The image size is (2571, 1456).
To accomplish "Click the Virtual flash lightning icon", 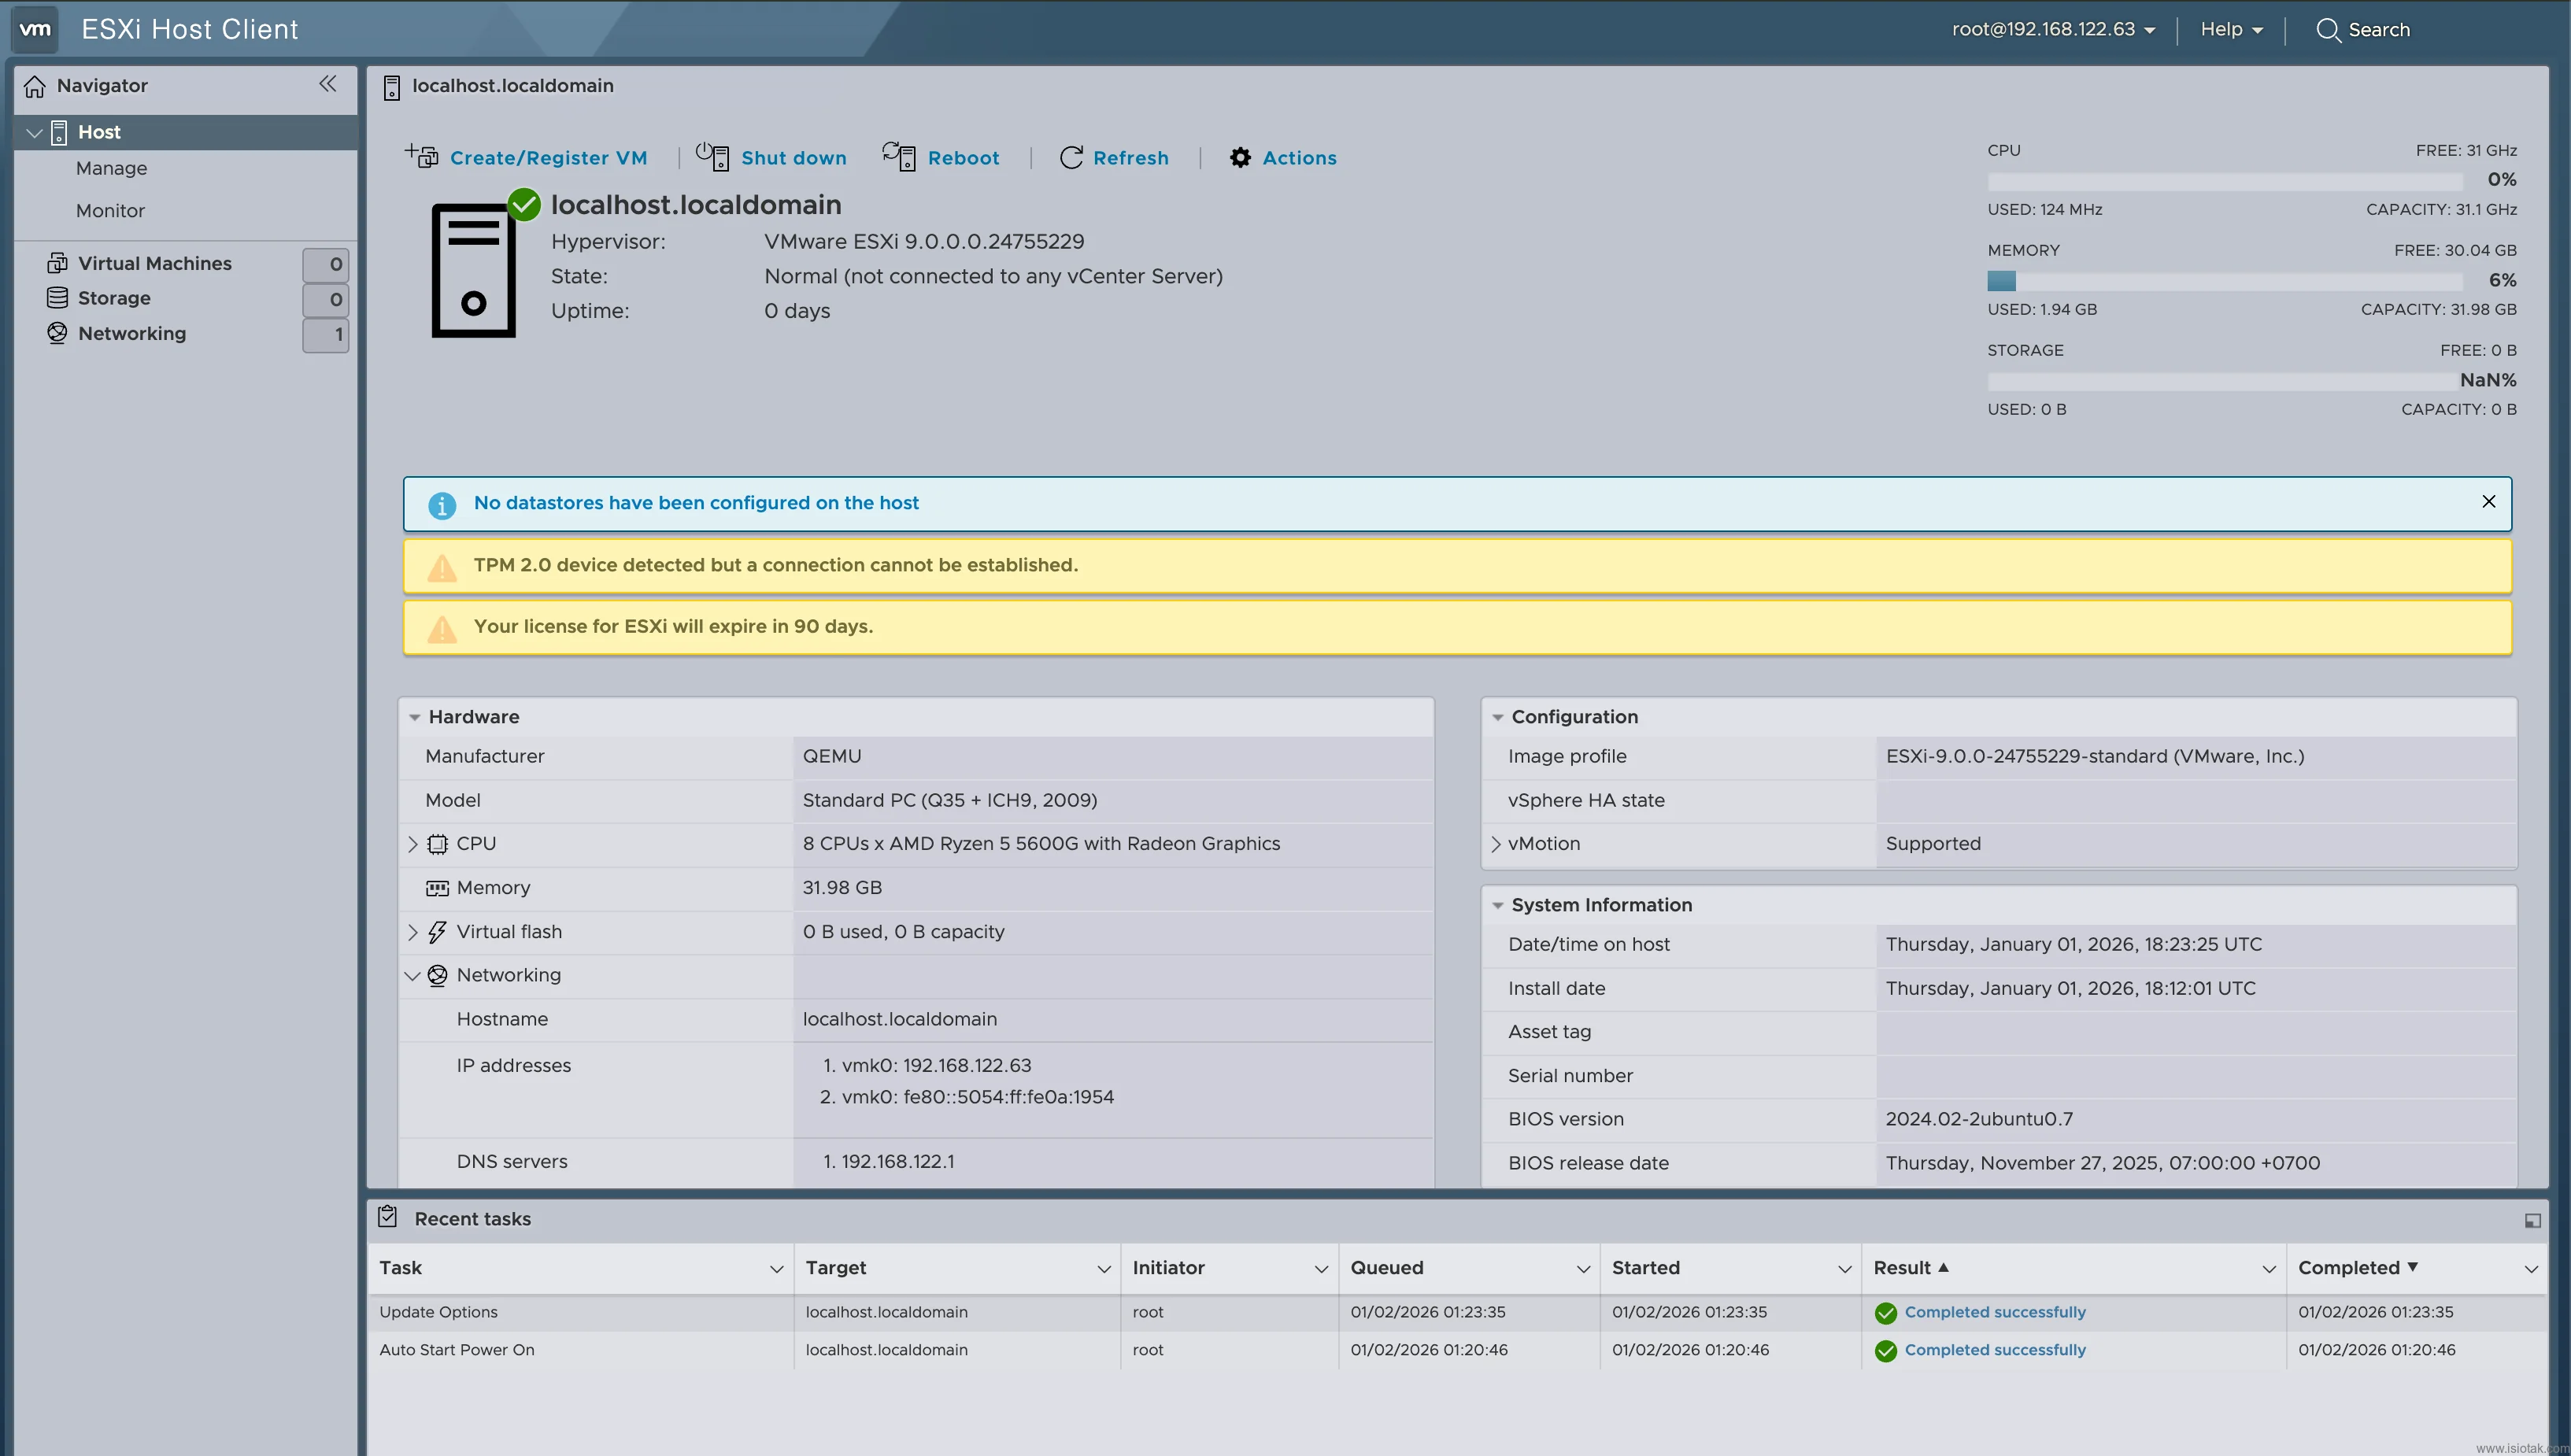I will tap(437, 932).
